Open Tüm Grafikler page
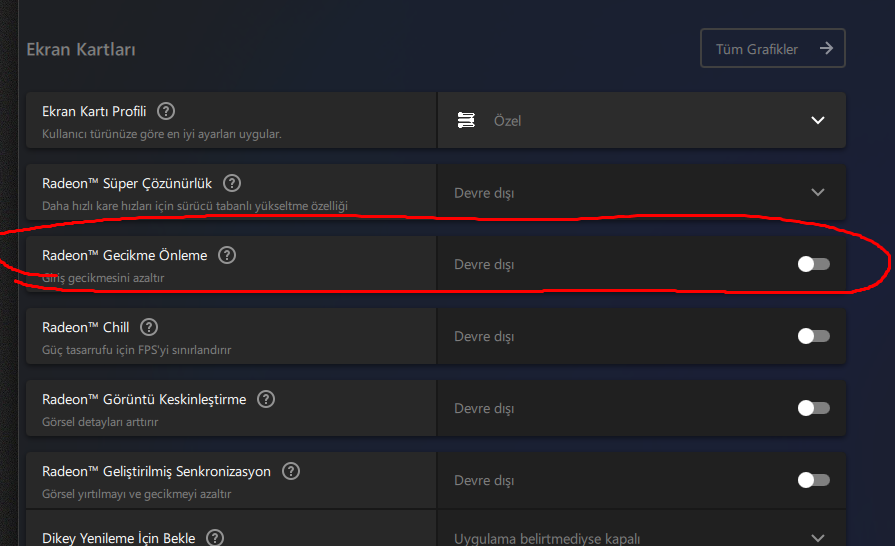 click(773, 48)
